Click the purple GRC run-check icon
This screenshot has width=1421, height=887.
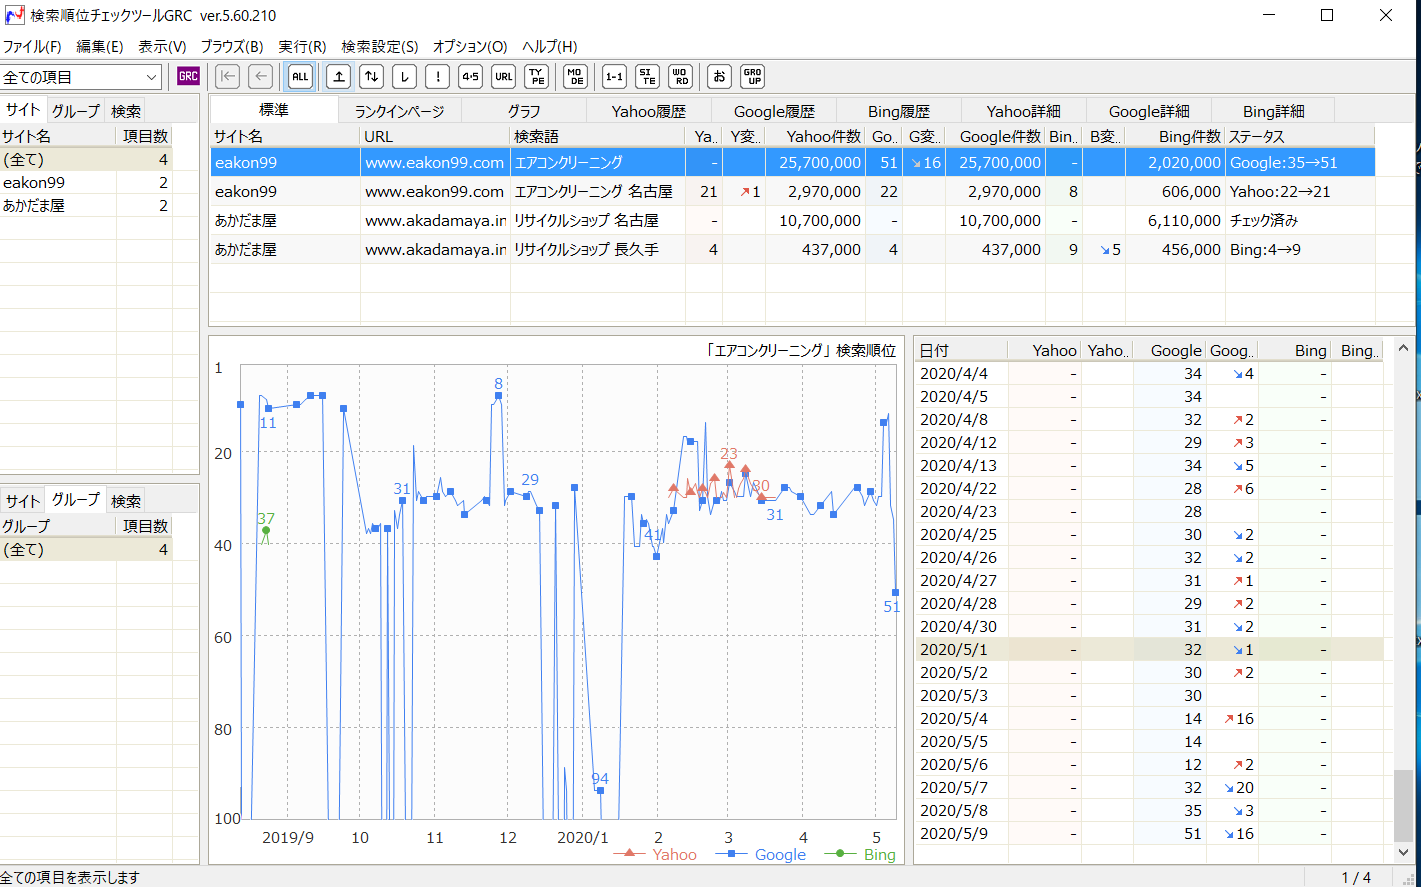click(x=188, y=76)
